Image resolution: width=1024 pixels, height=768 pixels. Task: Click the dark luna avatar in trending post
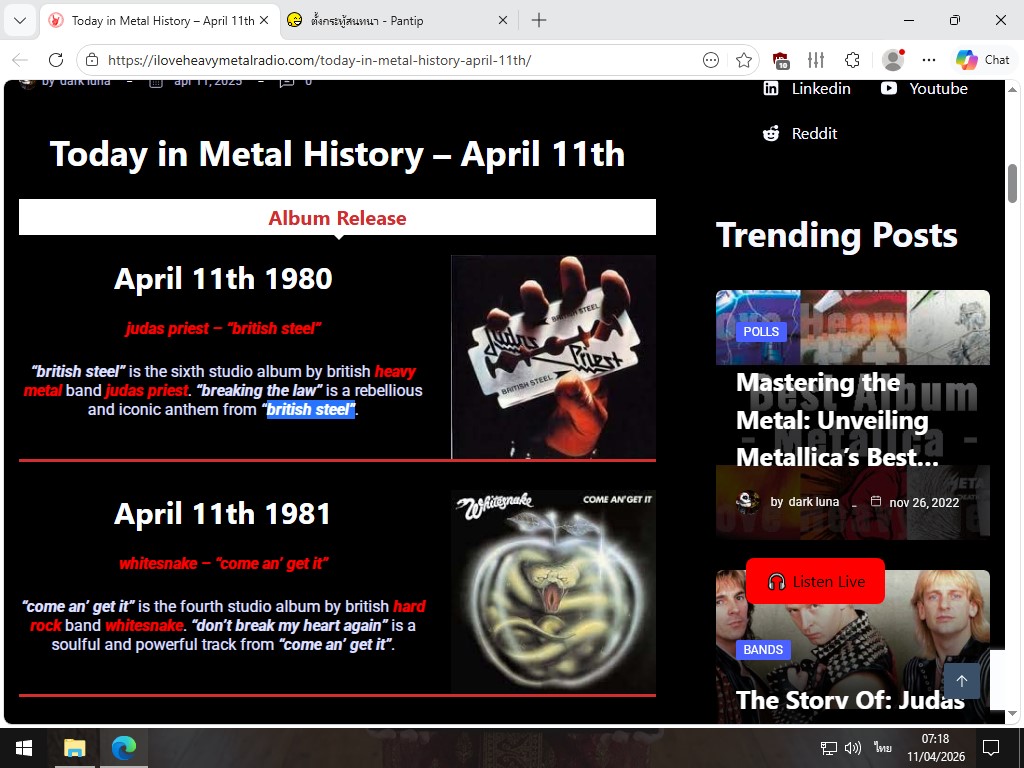click(748, 502)
